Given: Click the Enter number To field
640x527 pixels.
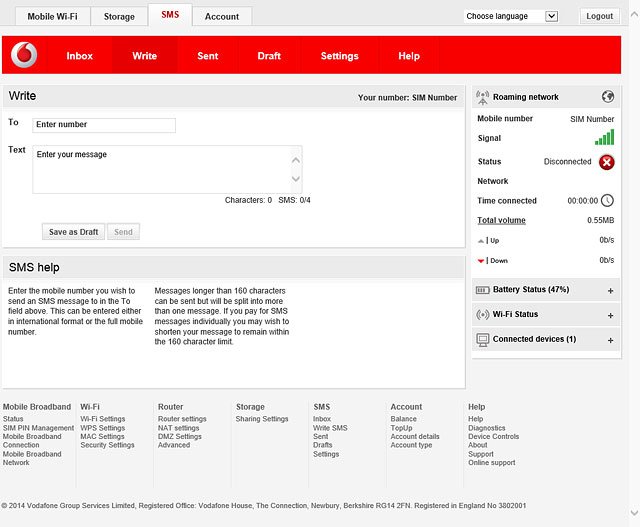Looking at the screenshot, I should (x=104, y=125).
